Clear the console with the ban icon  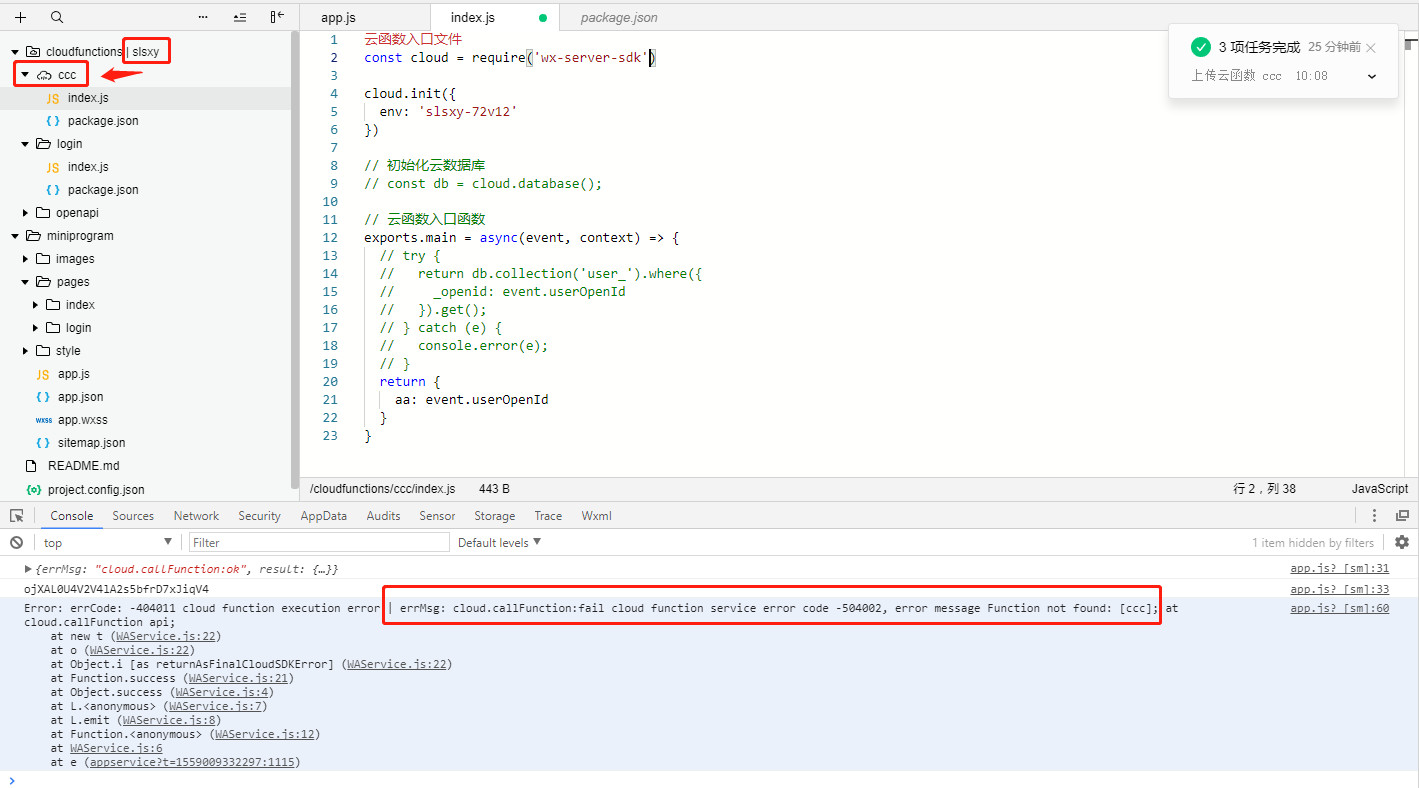16,542
